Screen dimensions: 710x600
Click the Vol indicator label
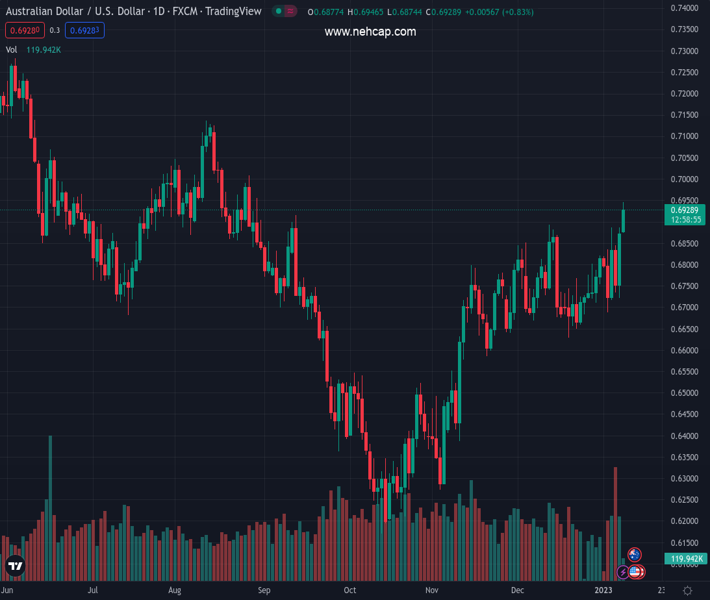click(12, 49)
